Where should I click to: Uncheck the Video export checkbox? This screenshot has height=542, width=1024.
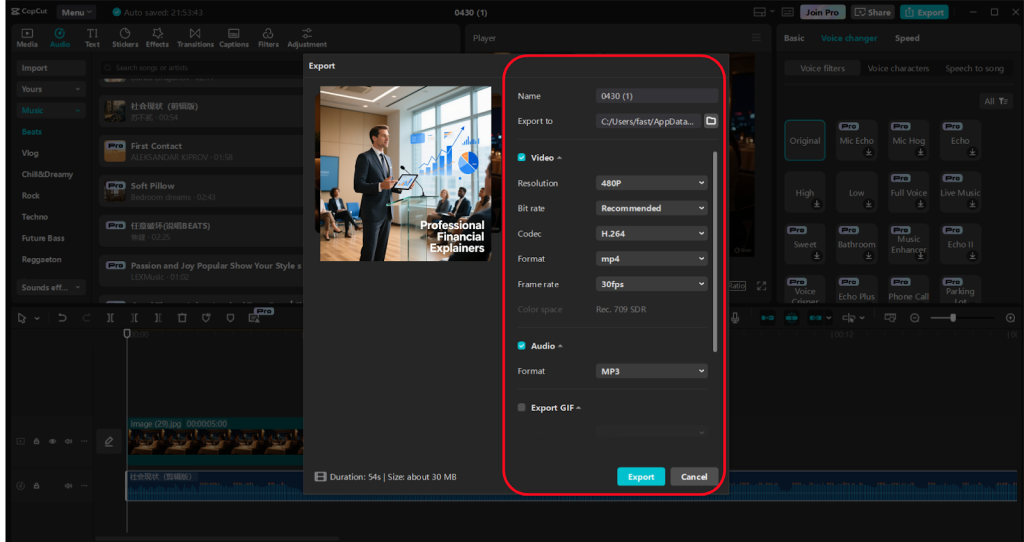[x=522, y=158]
